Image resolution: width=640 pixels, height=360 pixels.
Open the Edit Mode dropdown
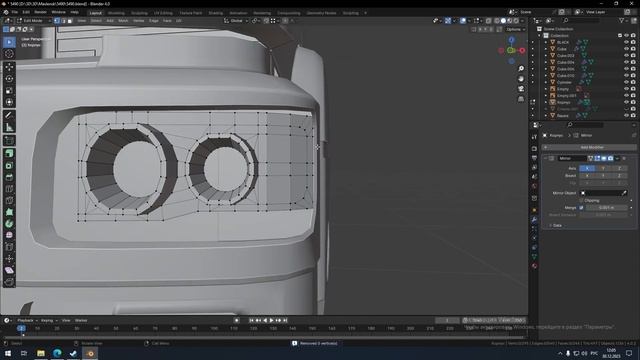pyautogui.click(x=34, y=20)
